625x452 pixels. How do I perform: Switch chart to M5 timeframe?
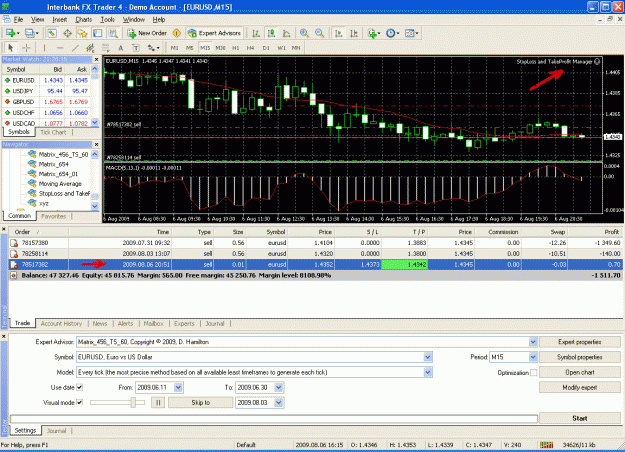tap(190, 48)
